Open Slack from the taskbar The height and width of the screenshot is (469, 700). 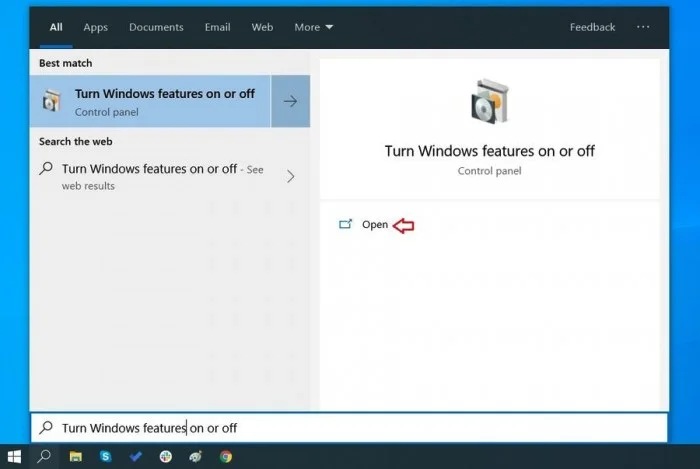click(166, 457)
